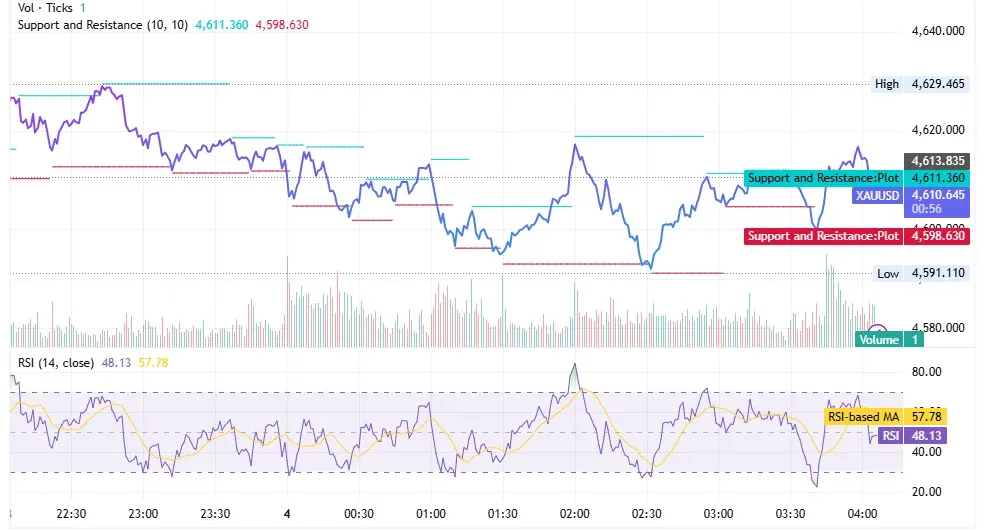Viewport: 985px width, 532px height.
Task: Click the teal Support and Resistance:Plot label
Action: 823,178
